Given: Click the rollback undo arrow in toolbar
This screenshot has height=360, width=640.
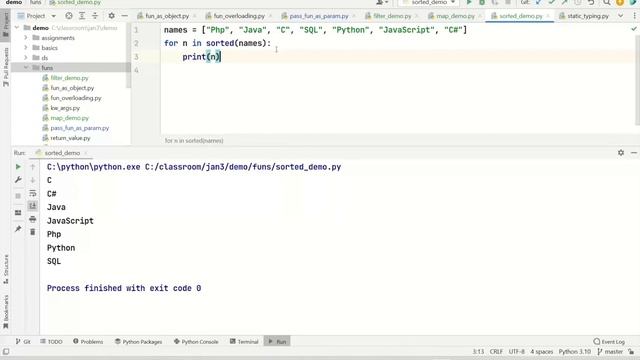Looking at the screenshot, I should pos(591,2).
